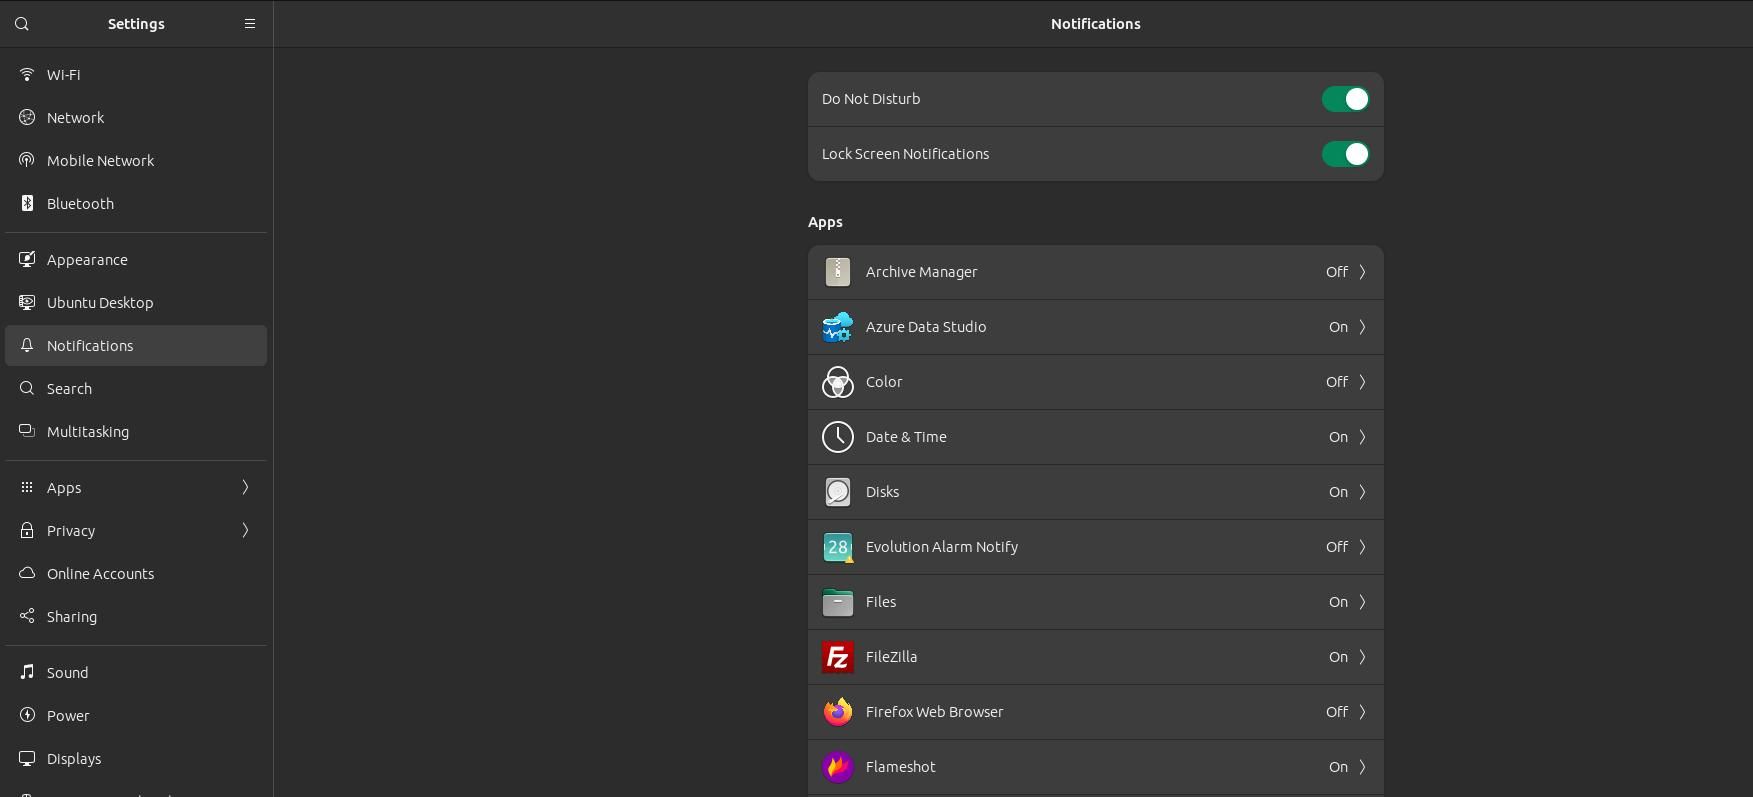Click the Sharing icon in sidebar
Viewport: 1753px width, 797px height.
point(27,617)
